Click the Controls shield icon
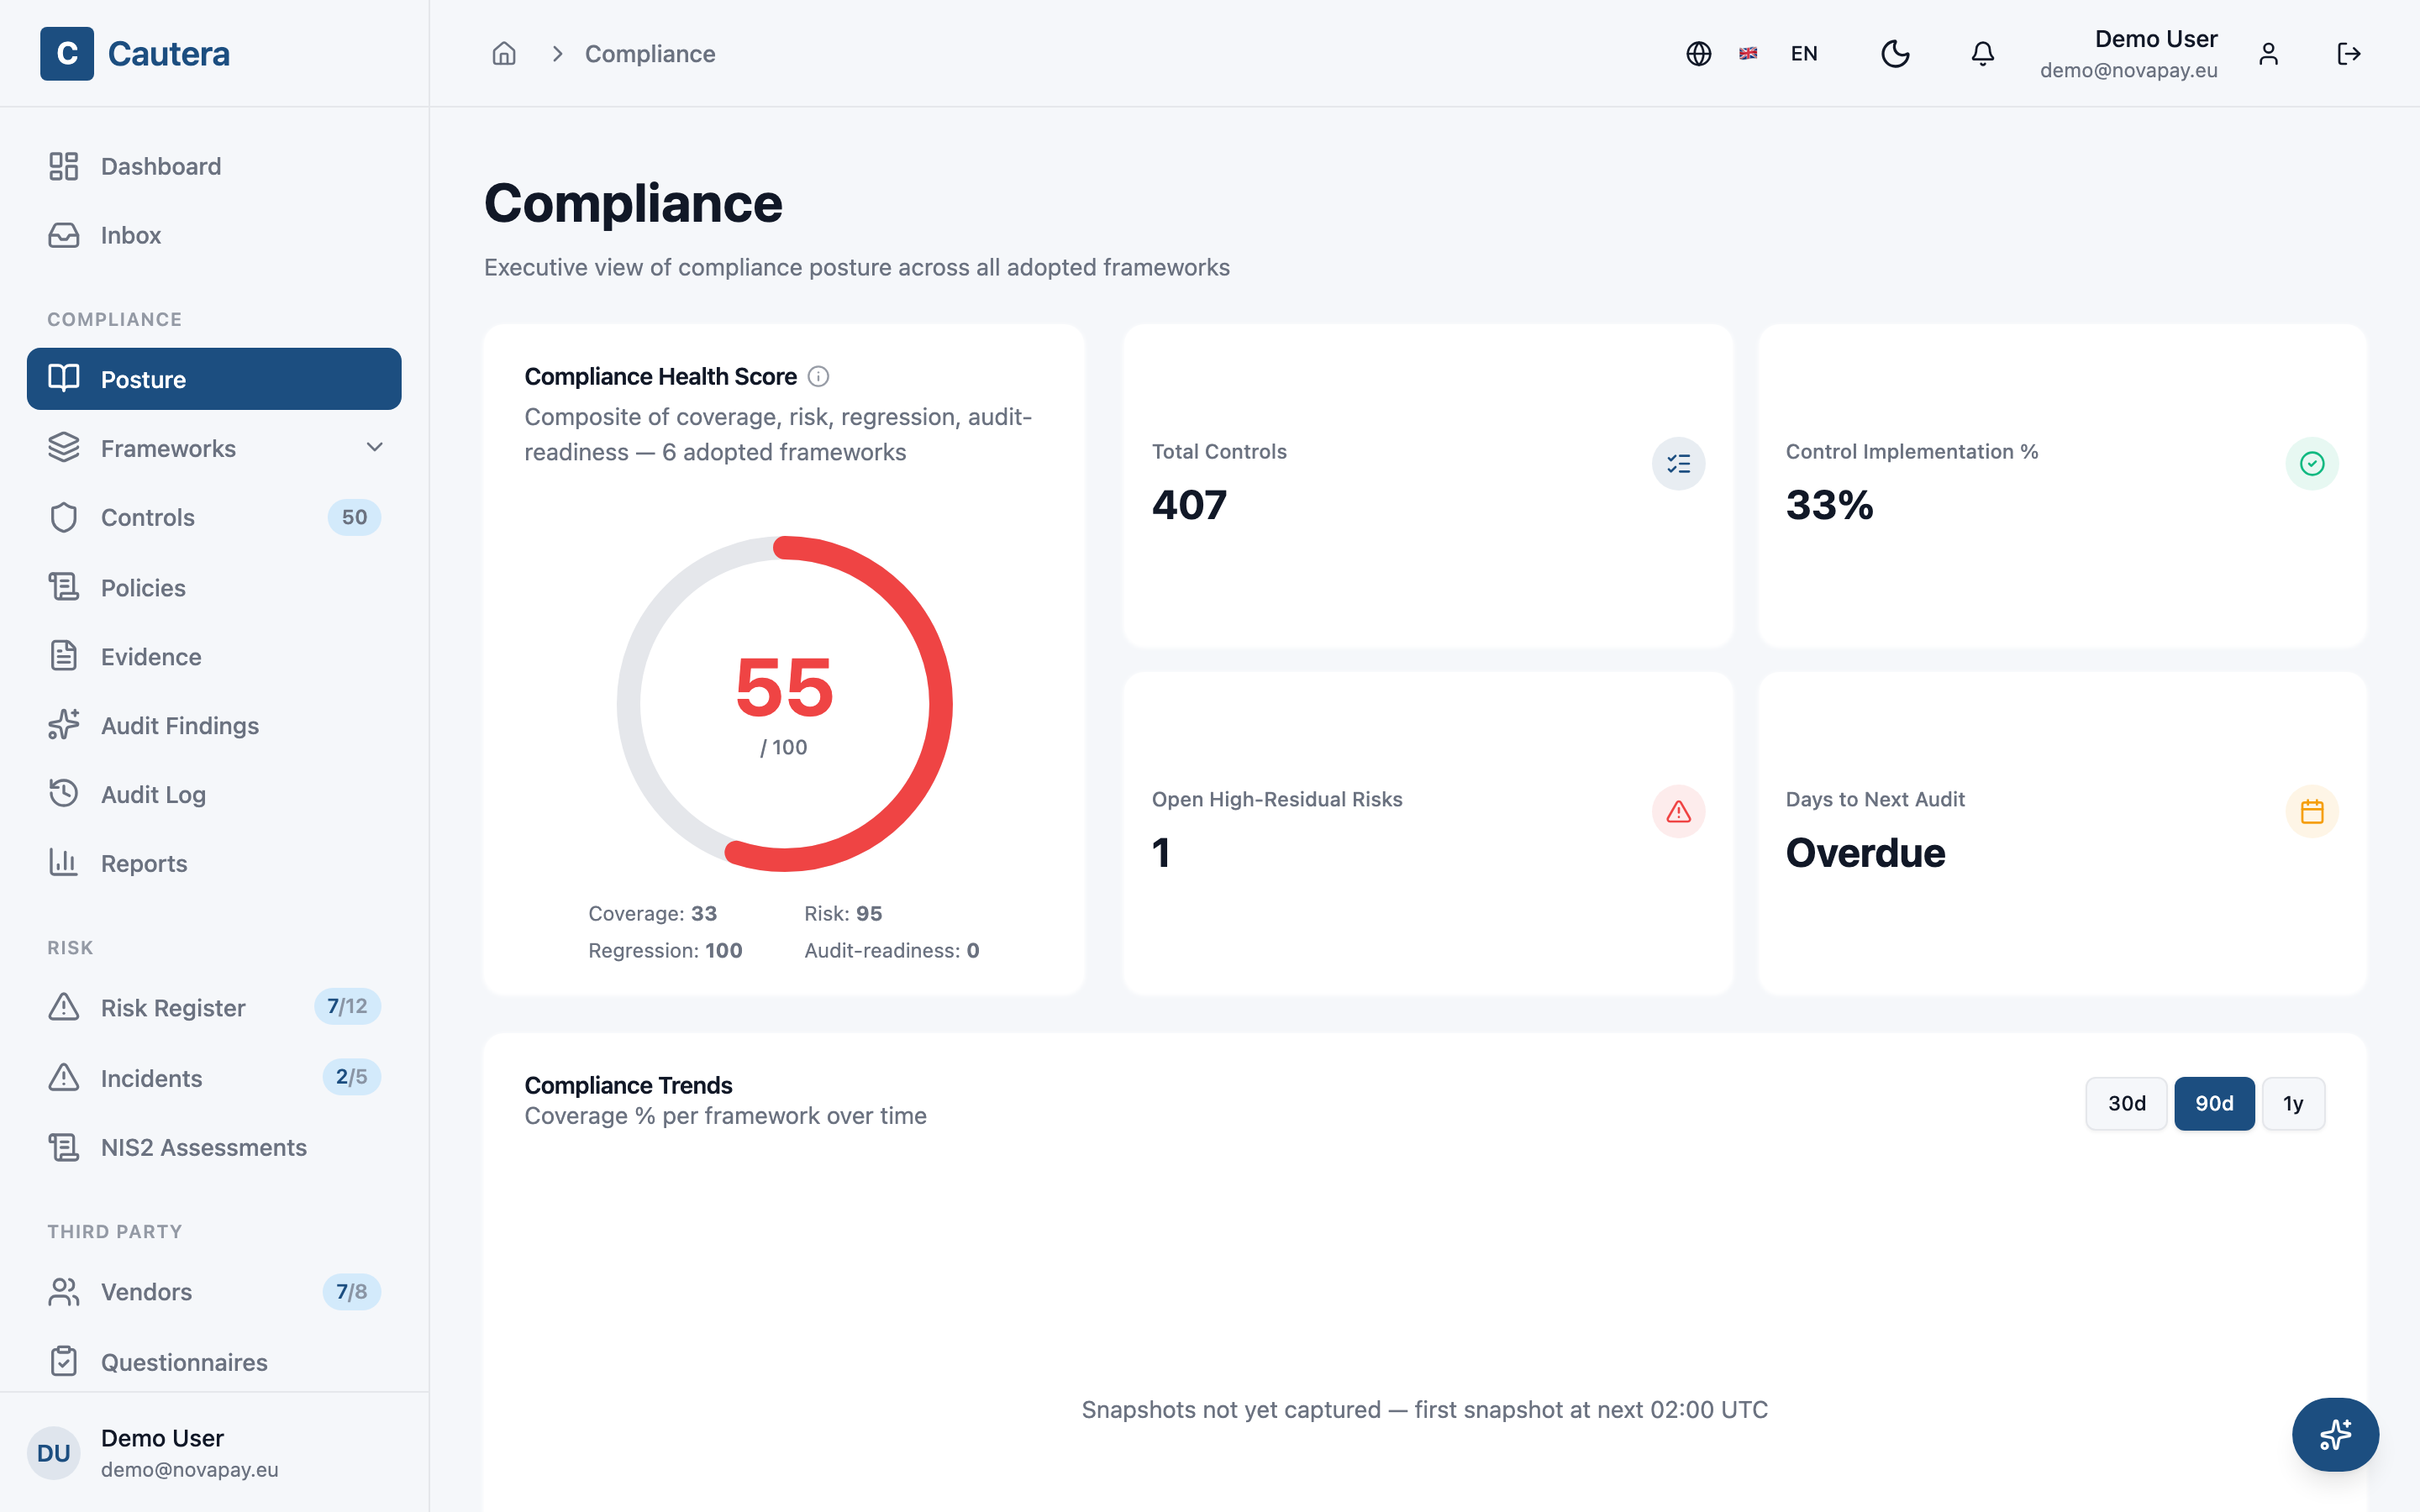The image size is (2420, 1512). [64, 517]
